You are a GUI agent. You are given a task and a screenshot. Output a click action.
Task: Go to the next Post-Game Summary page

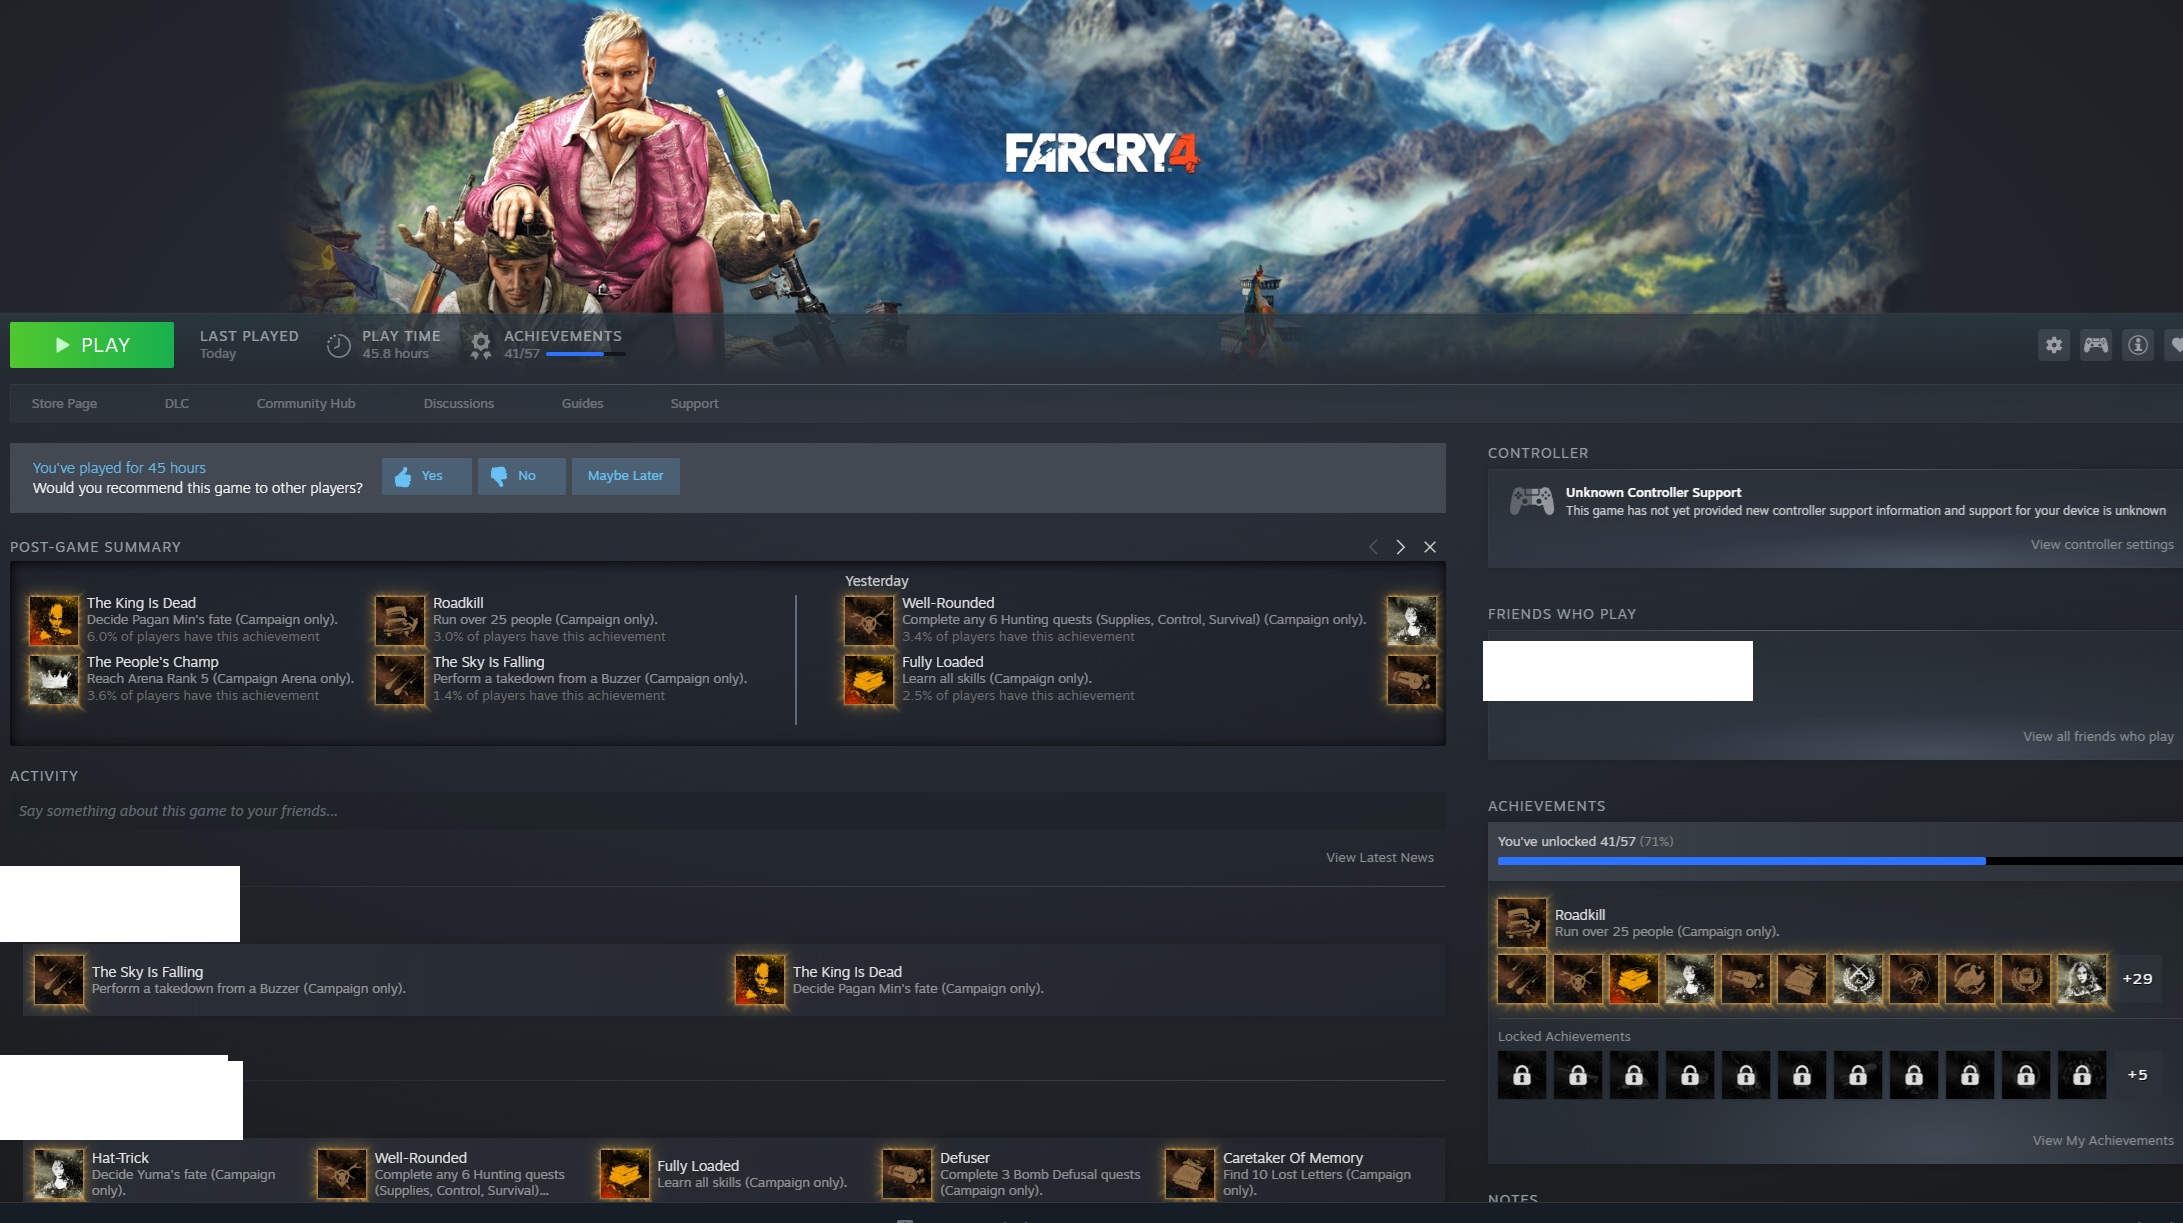[1400, 547]
